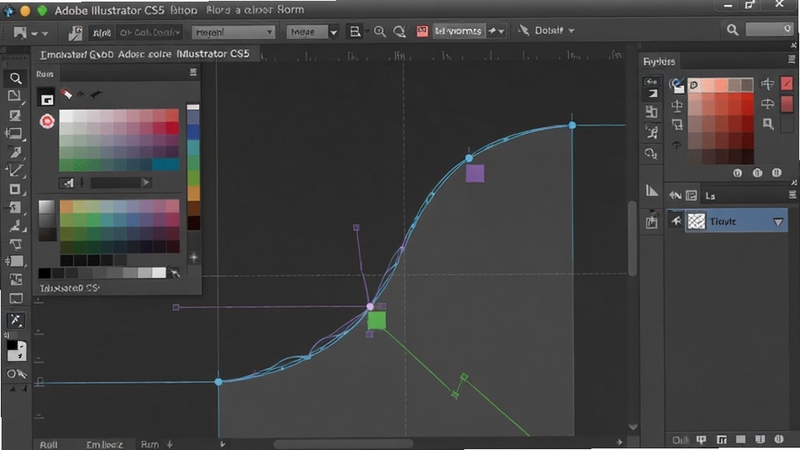Click the layout grid icon in top toolbar
This screenshot has width=800, height=450.
355,31
